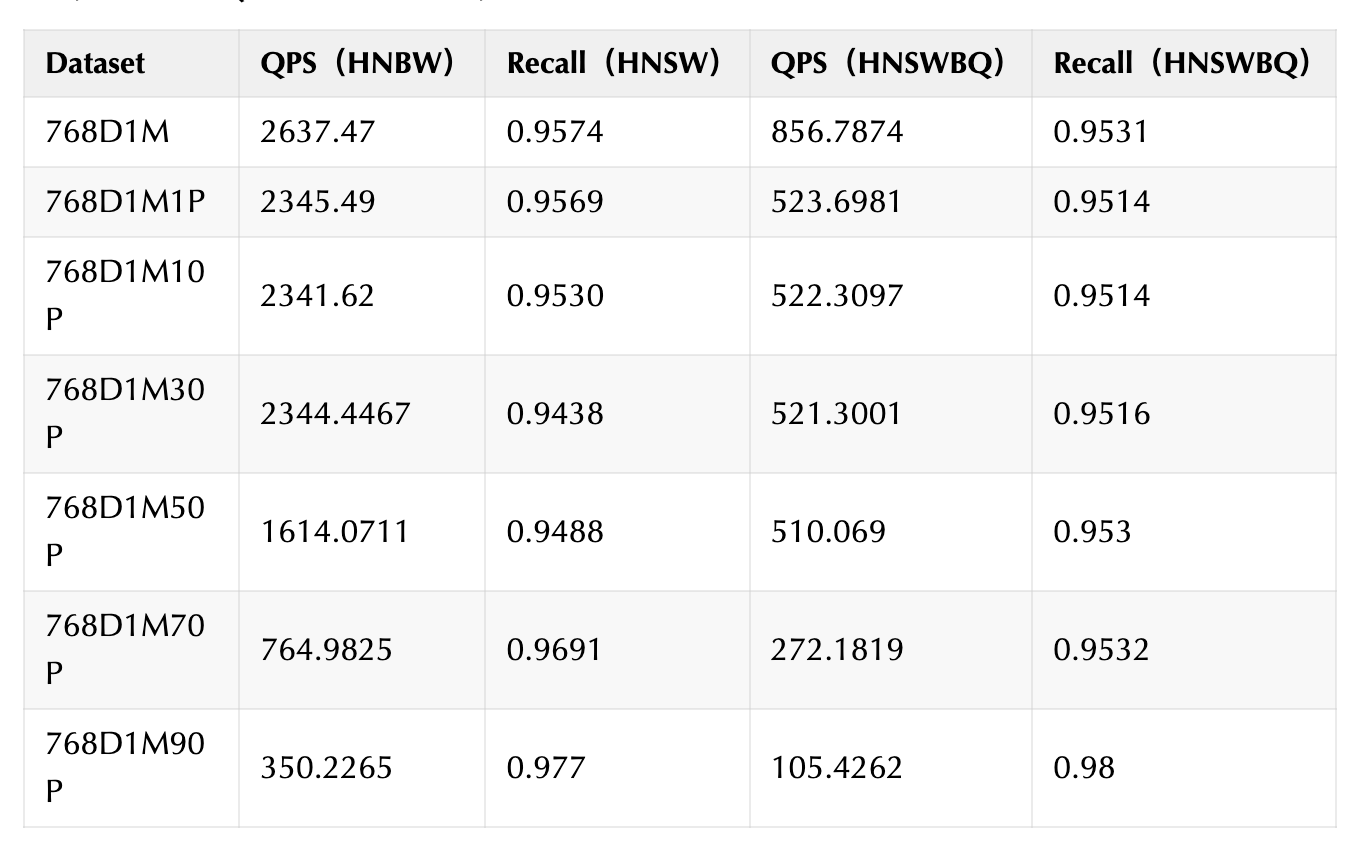Click the recall value 0.9569
Screen dimensions: 1362x848
point(555,202)
